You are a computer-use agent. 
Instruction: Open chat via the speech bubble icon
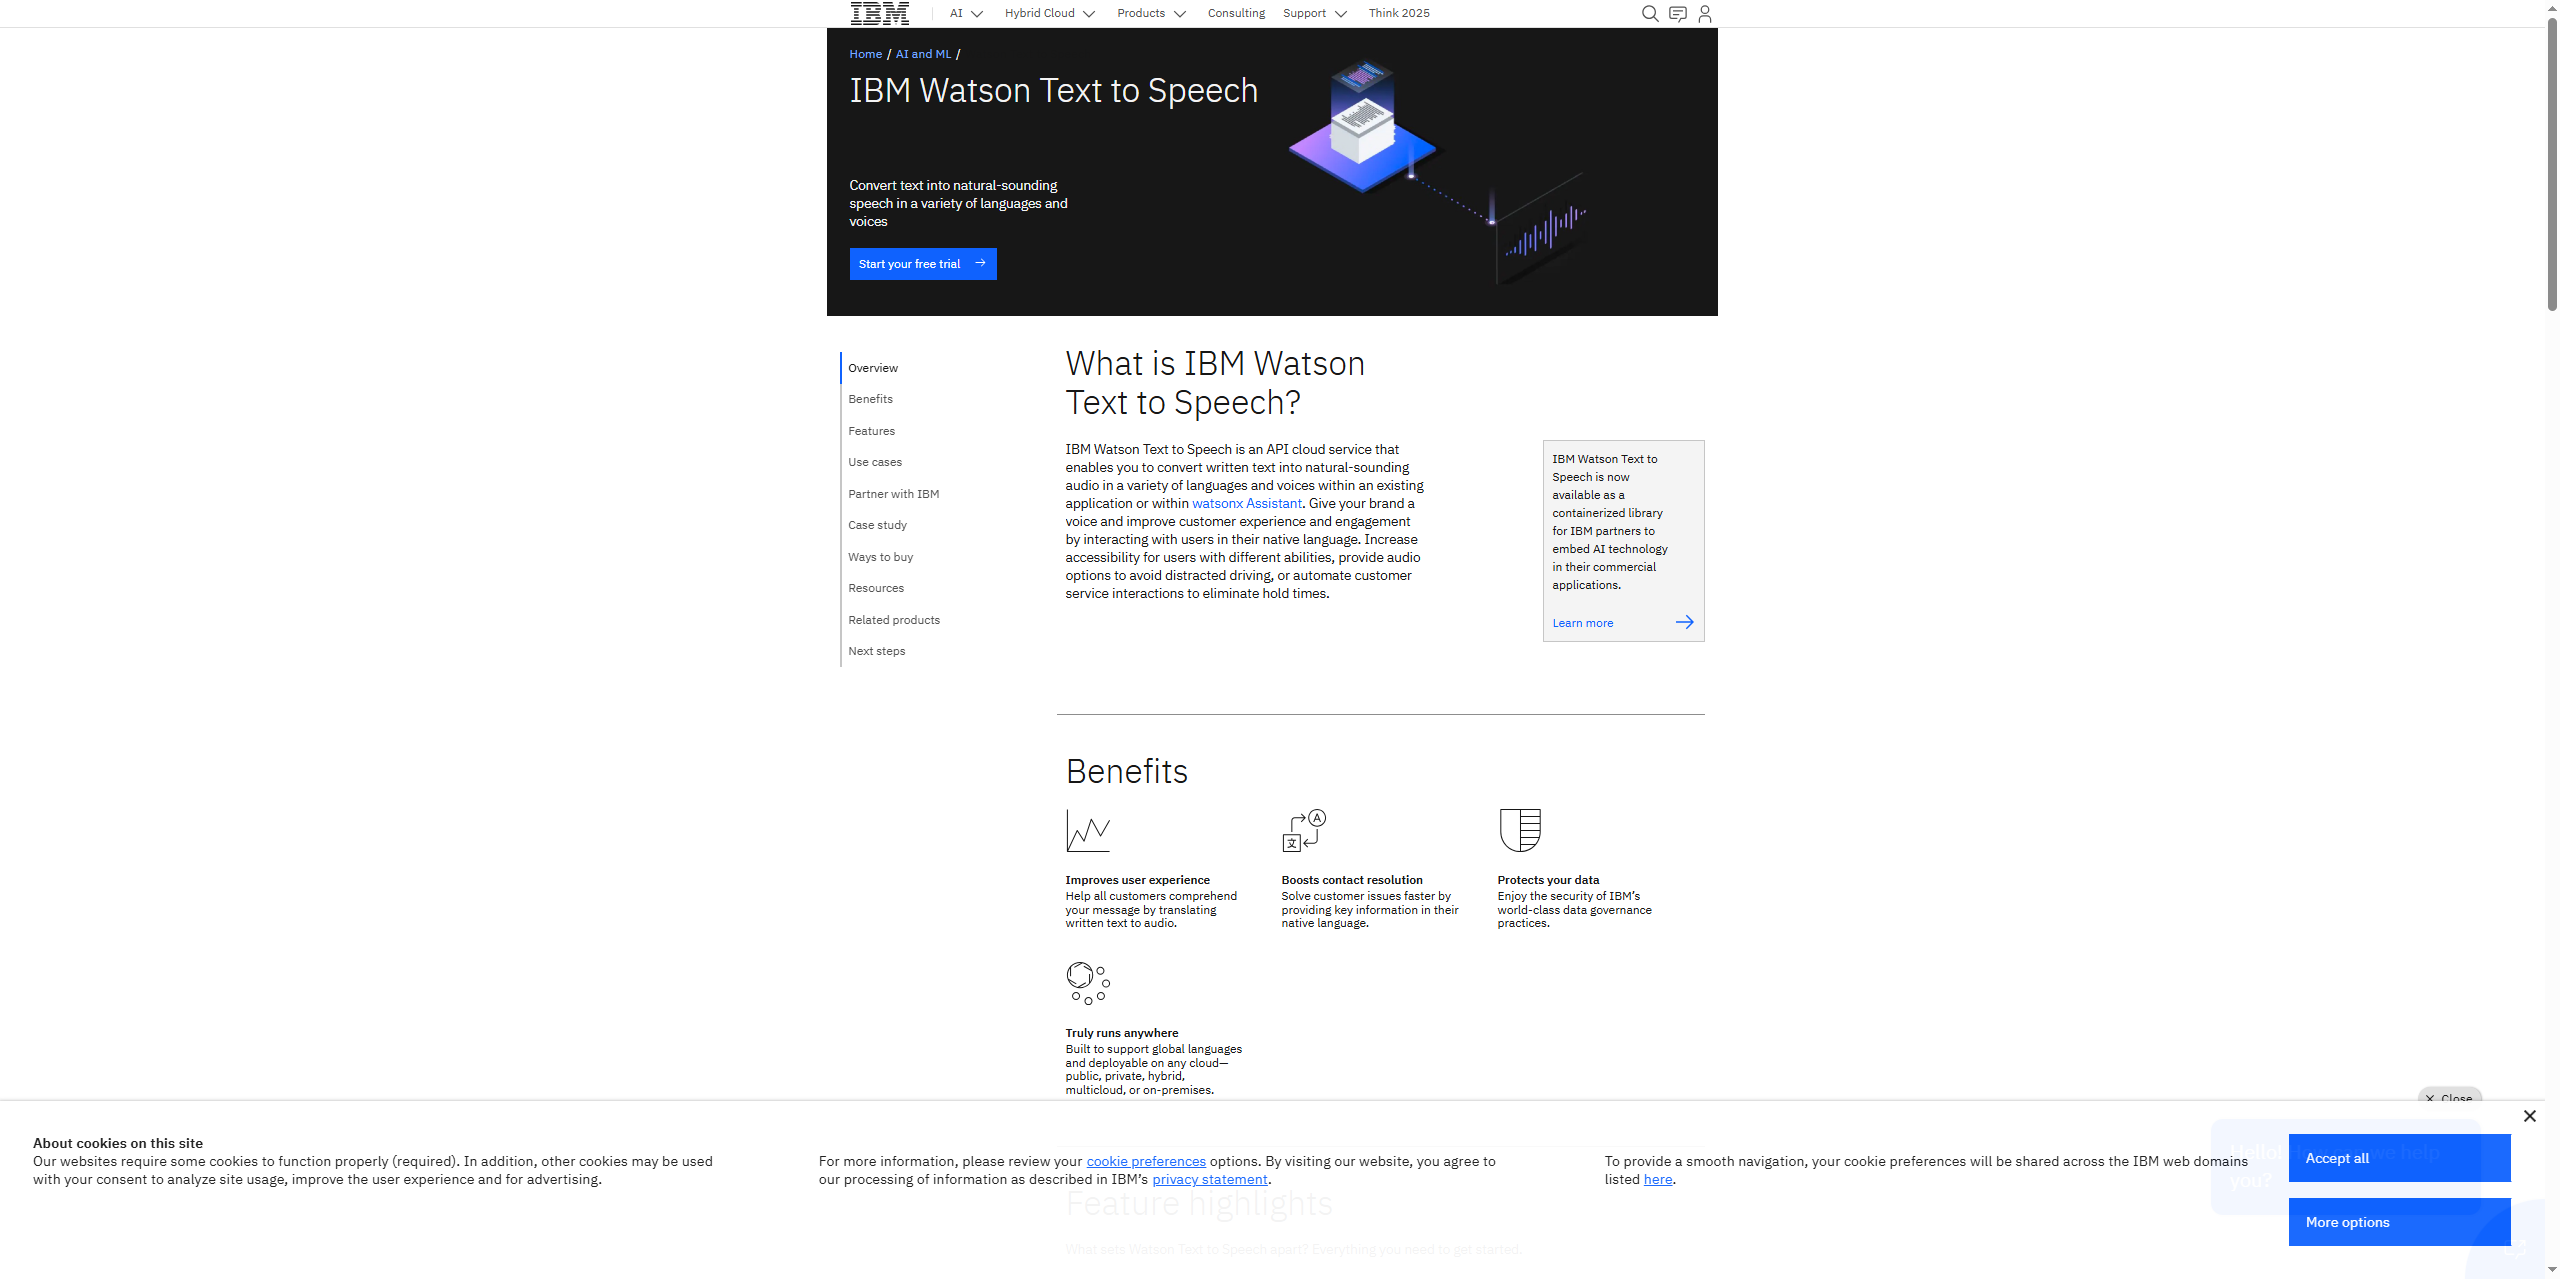coord(1677,13)
